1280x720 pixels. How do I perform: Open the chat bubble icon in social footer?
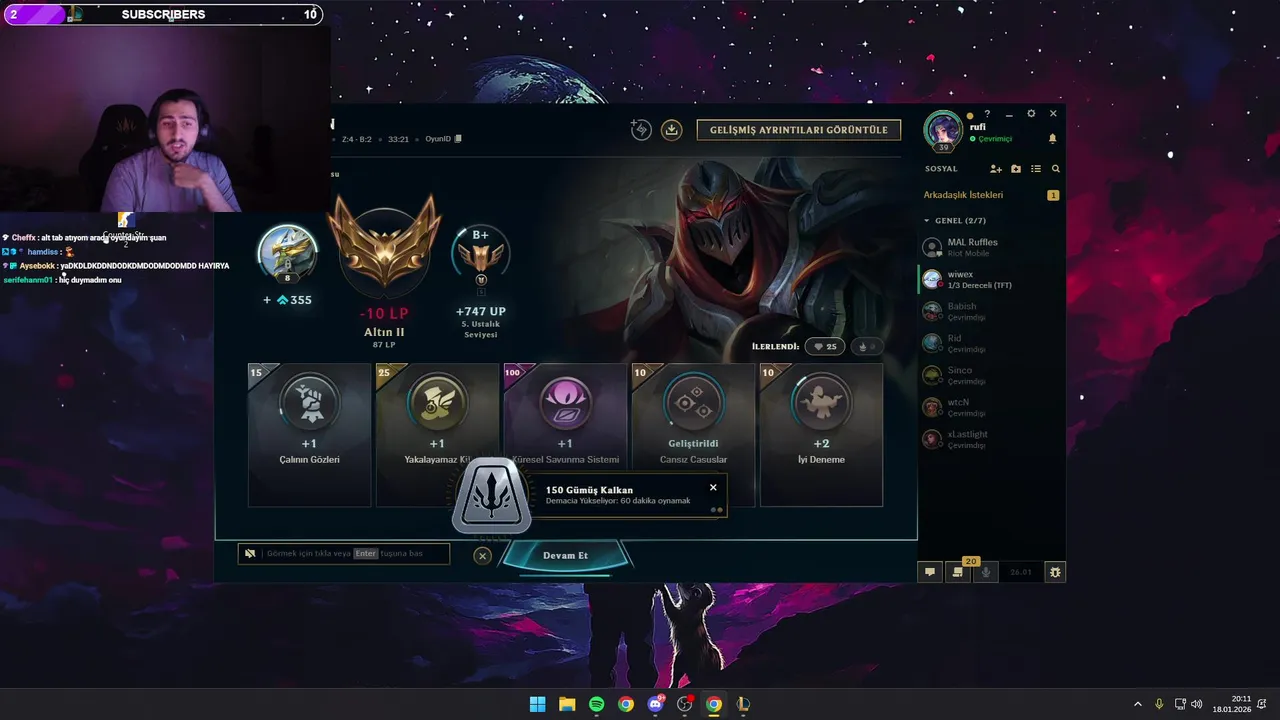930,572
